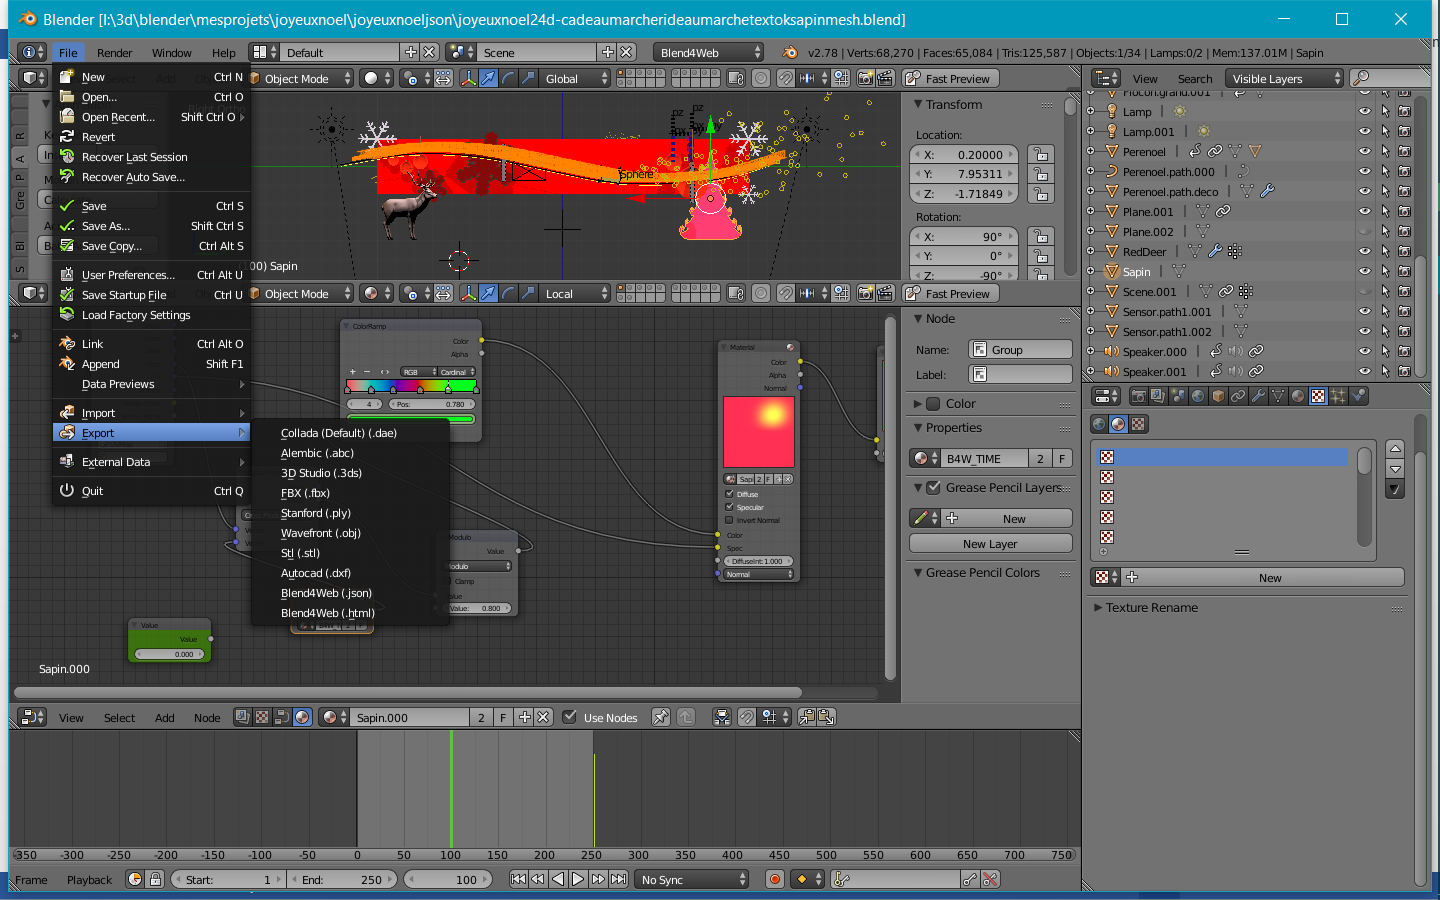Click the Pos 0.780 slider in ColorRamp node
The height and width of the screenshot is (900, 1440).
(432, 404)
